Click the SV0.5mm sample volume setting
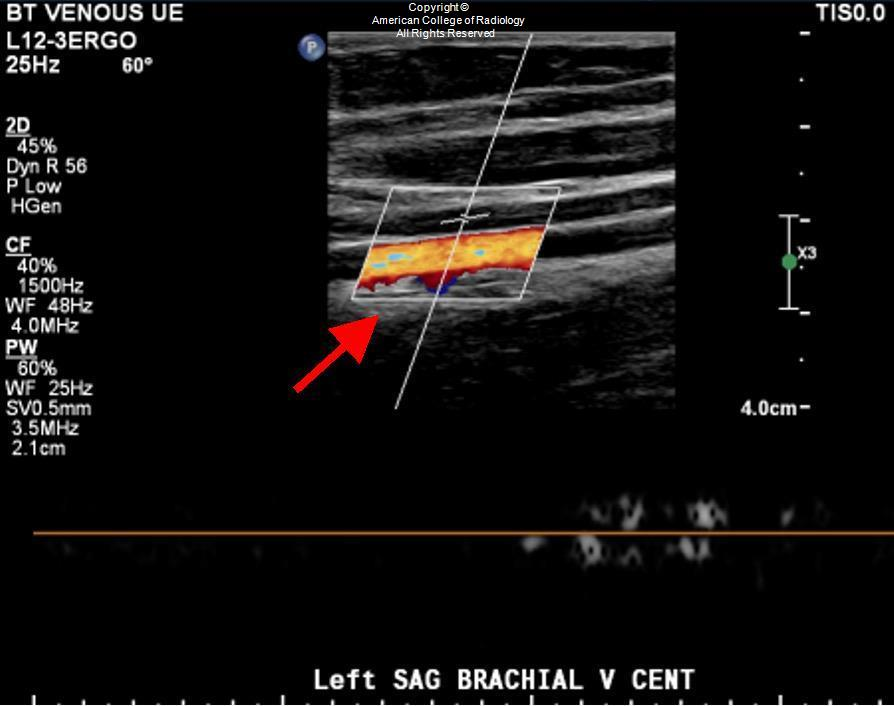This screenshot has width=894, height=706. [x=48, y=408]
